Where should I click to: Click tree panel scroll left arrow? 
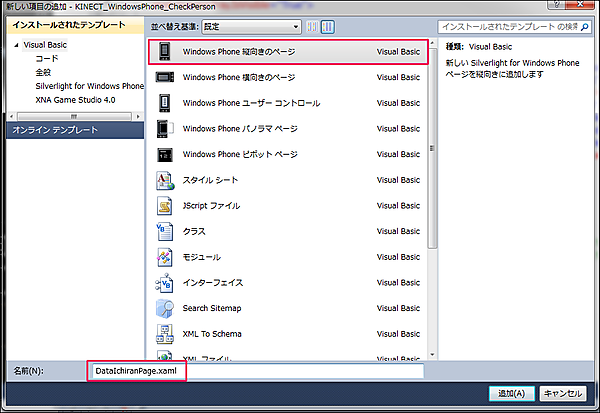click(x=11, y=116)
